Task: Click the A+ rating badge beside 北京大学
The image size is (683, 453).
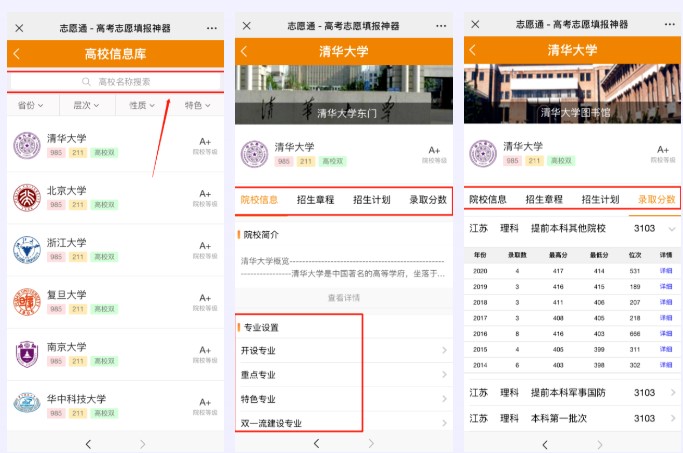Action: [x=205, y=194]
